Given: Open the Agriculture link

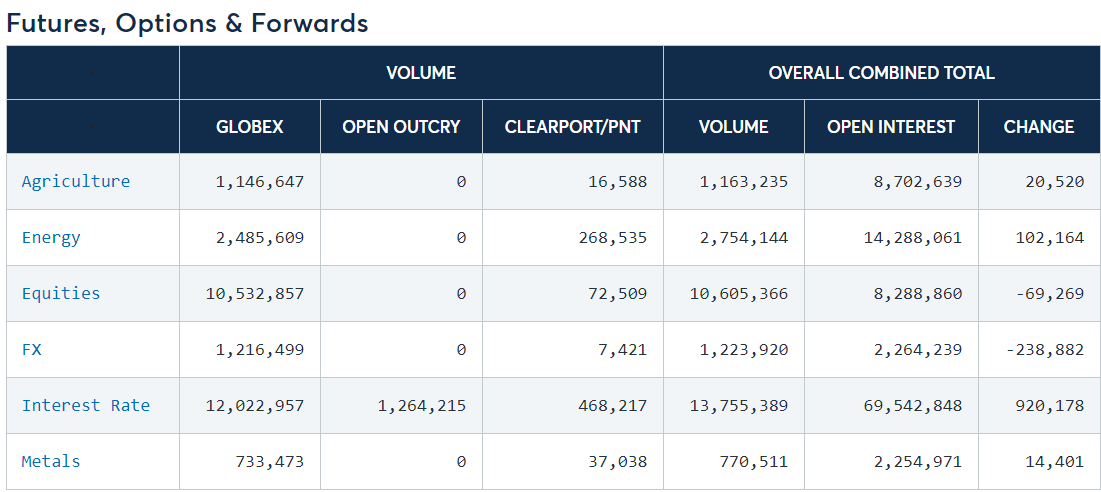Looking at the screenshot, I should pyautogui.click(x=76, y=181).
